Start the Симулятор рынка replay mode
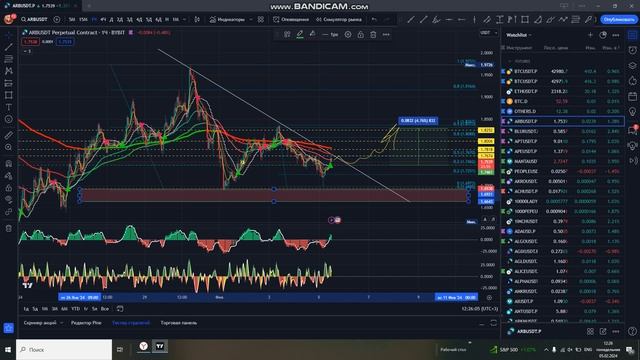 click(x=339, y=20)
